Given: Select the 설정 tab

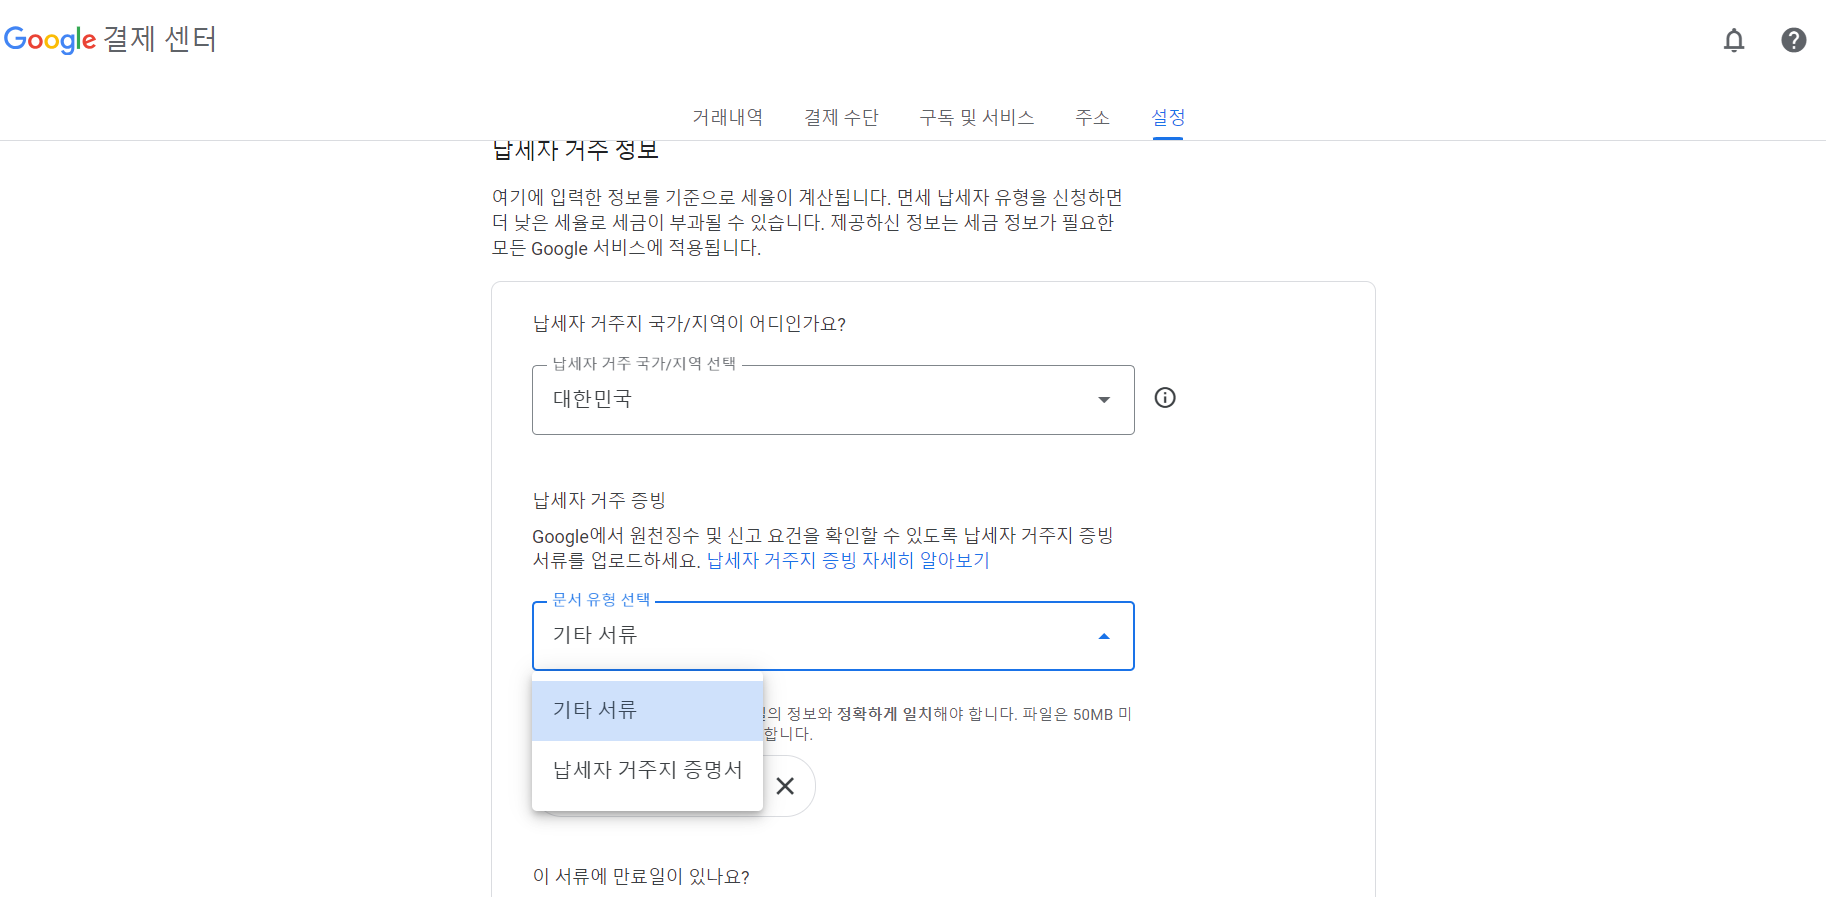Looking at the screenshot, I should [x=1168, y=117].
